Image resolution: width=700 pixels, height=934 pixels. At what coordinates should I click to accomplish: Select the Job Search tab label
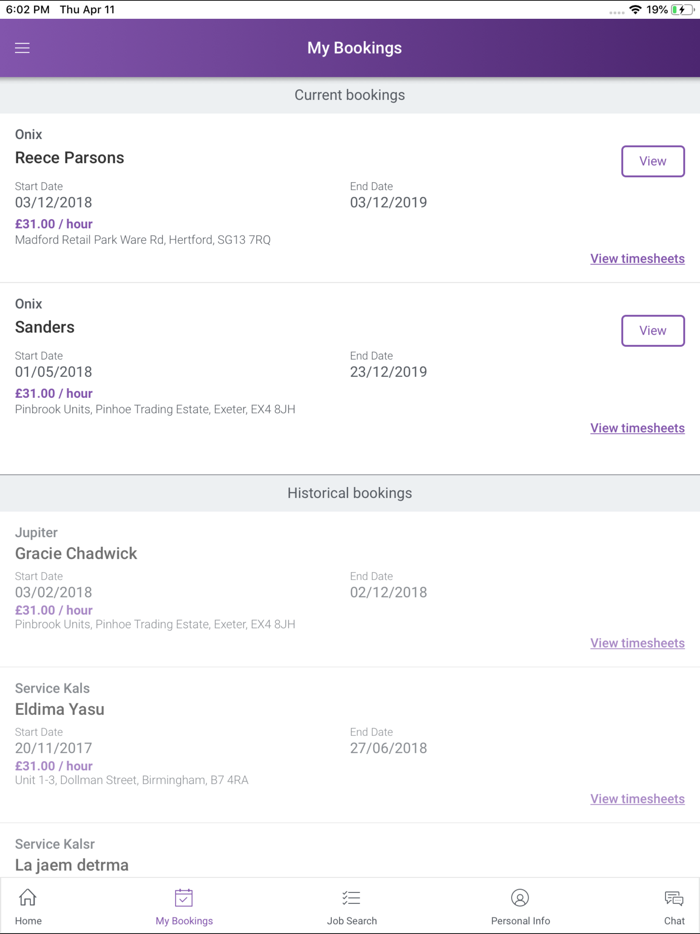point(352,921)
